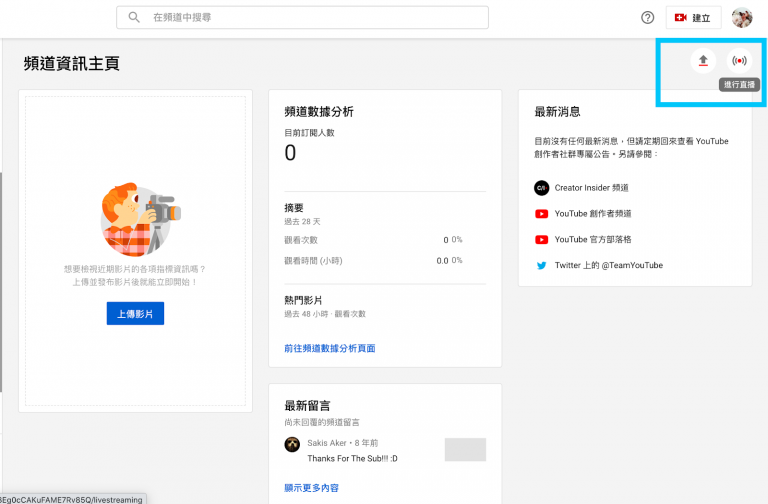
Task: Click the Sakis Aker commenter name
Action: [327, 443]
